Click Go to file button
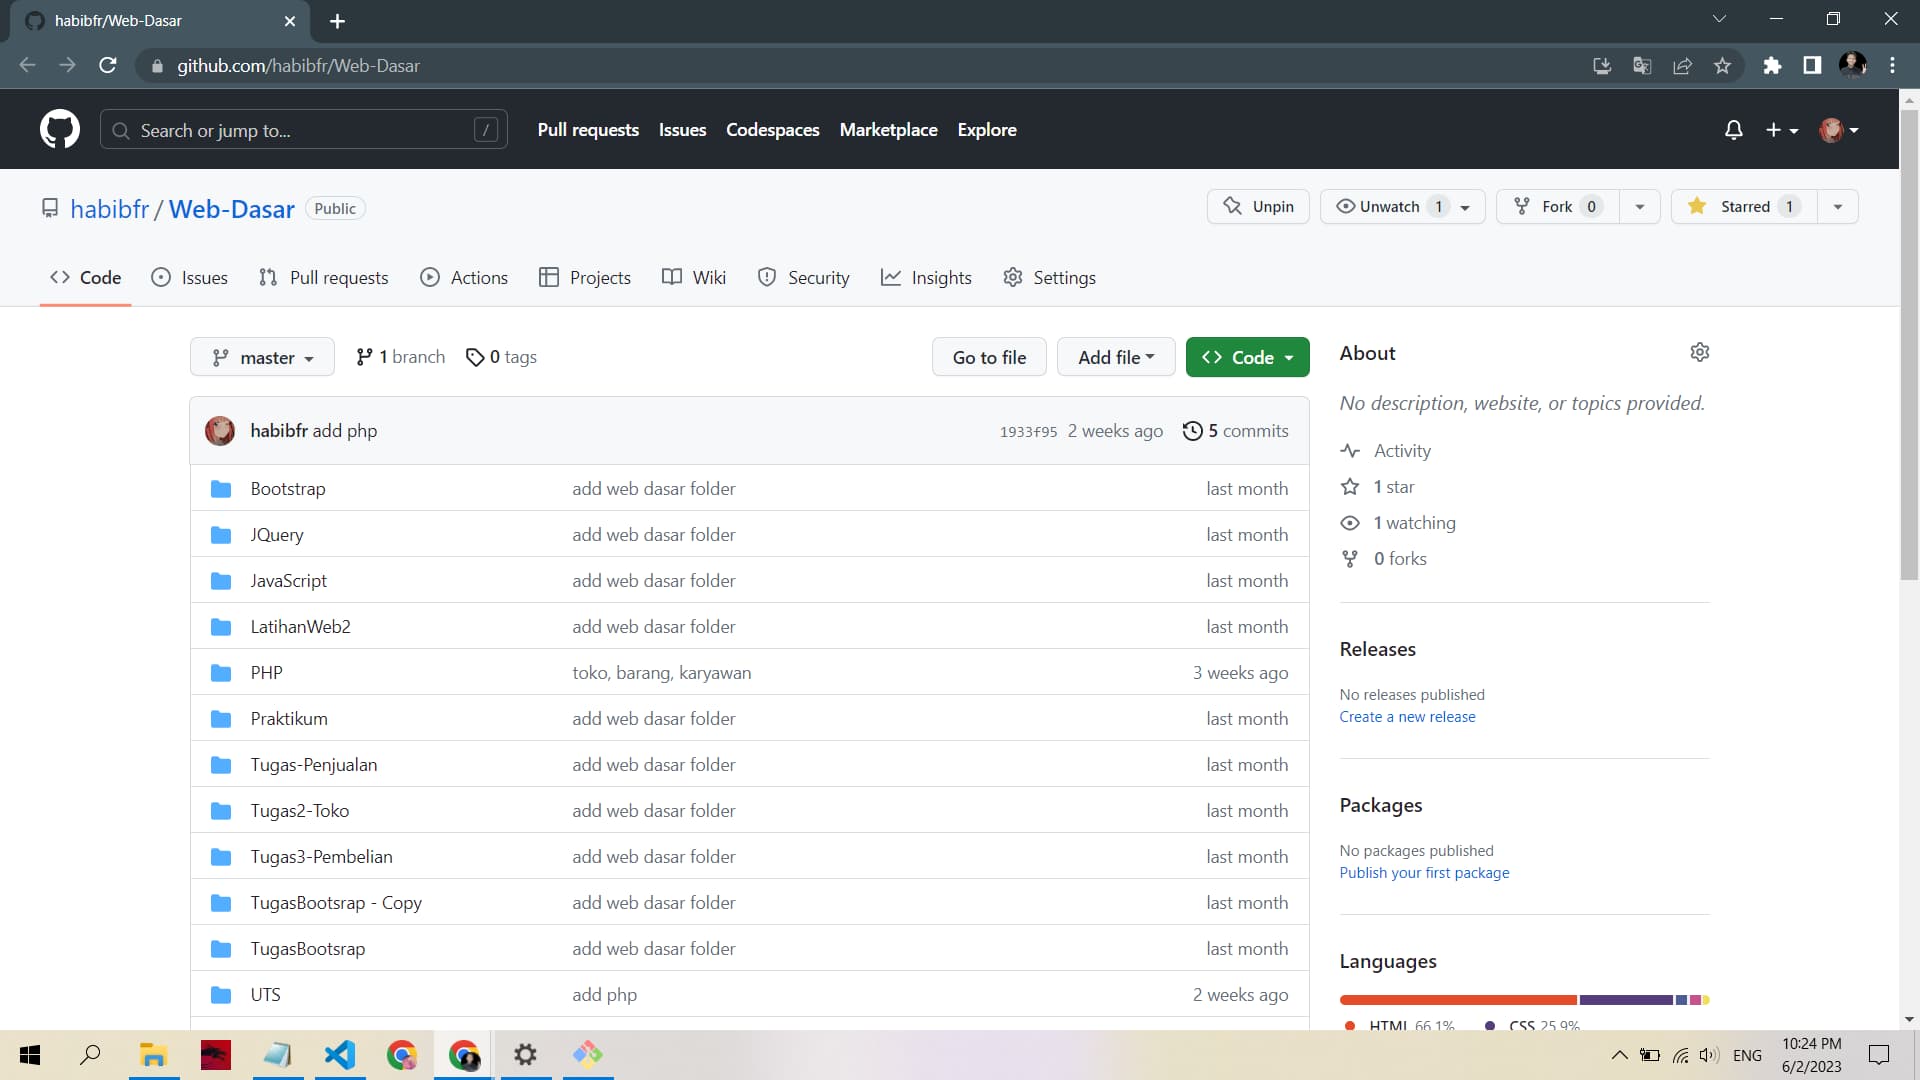 pos(989,358)
